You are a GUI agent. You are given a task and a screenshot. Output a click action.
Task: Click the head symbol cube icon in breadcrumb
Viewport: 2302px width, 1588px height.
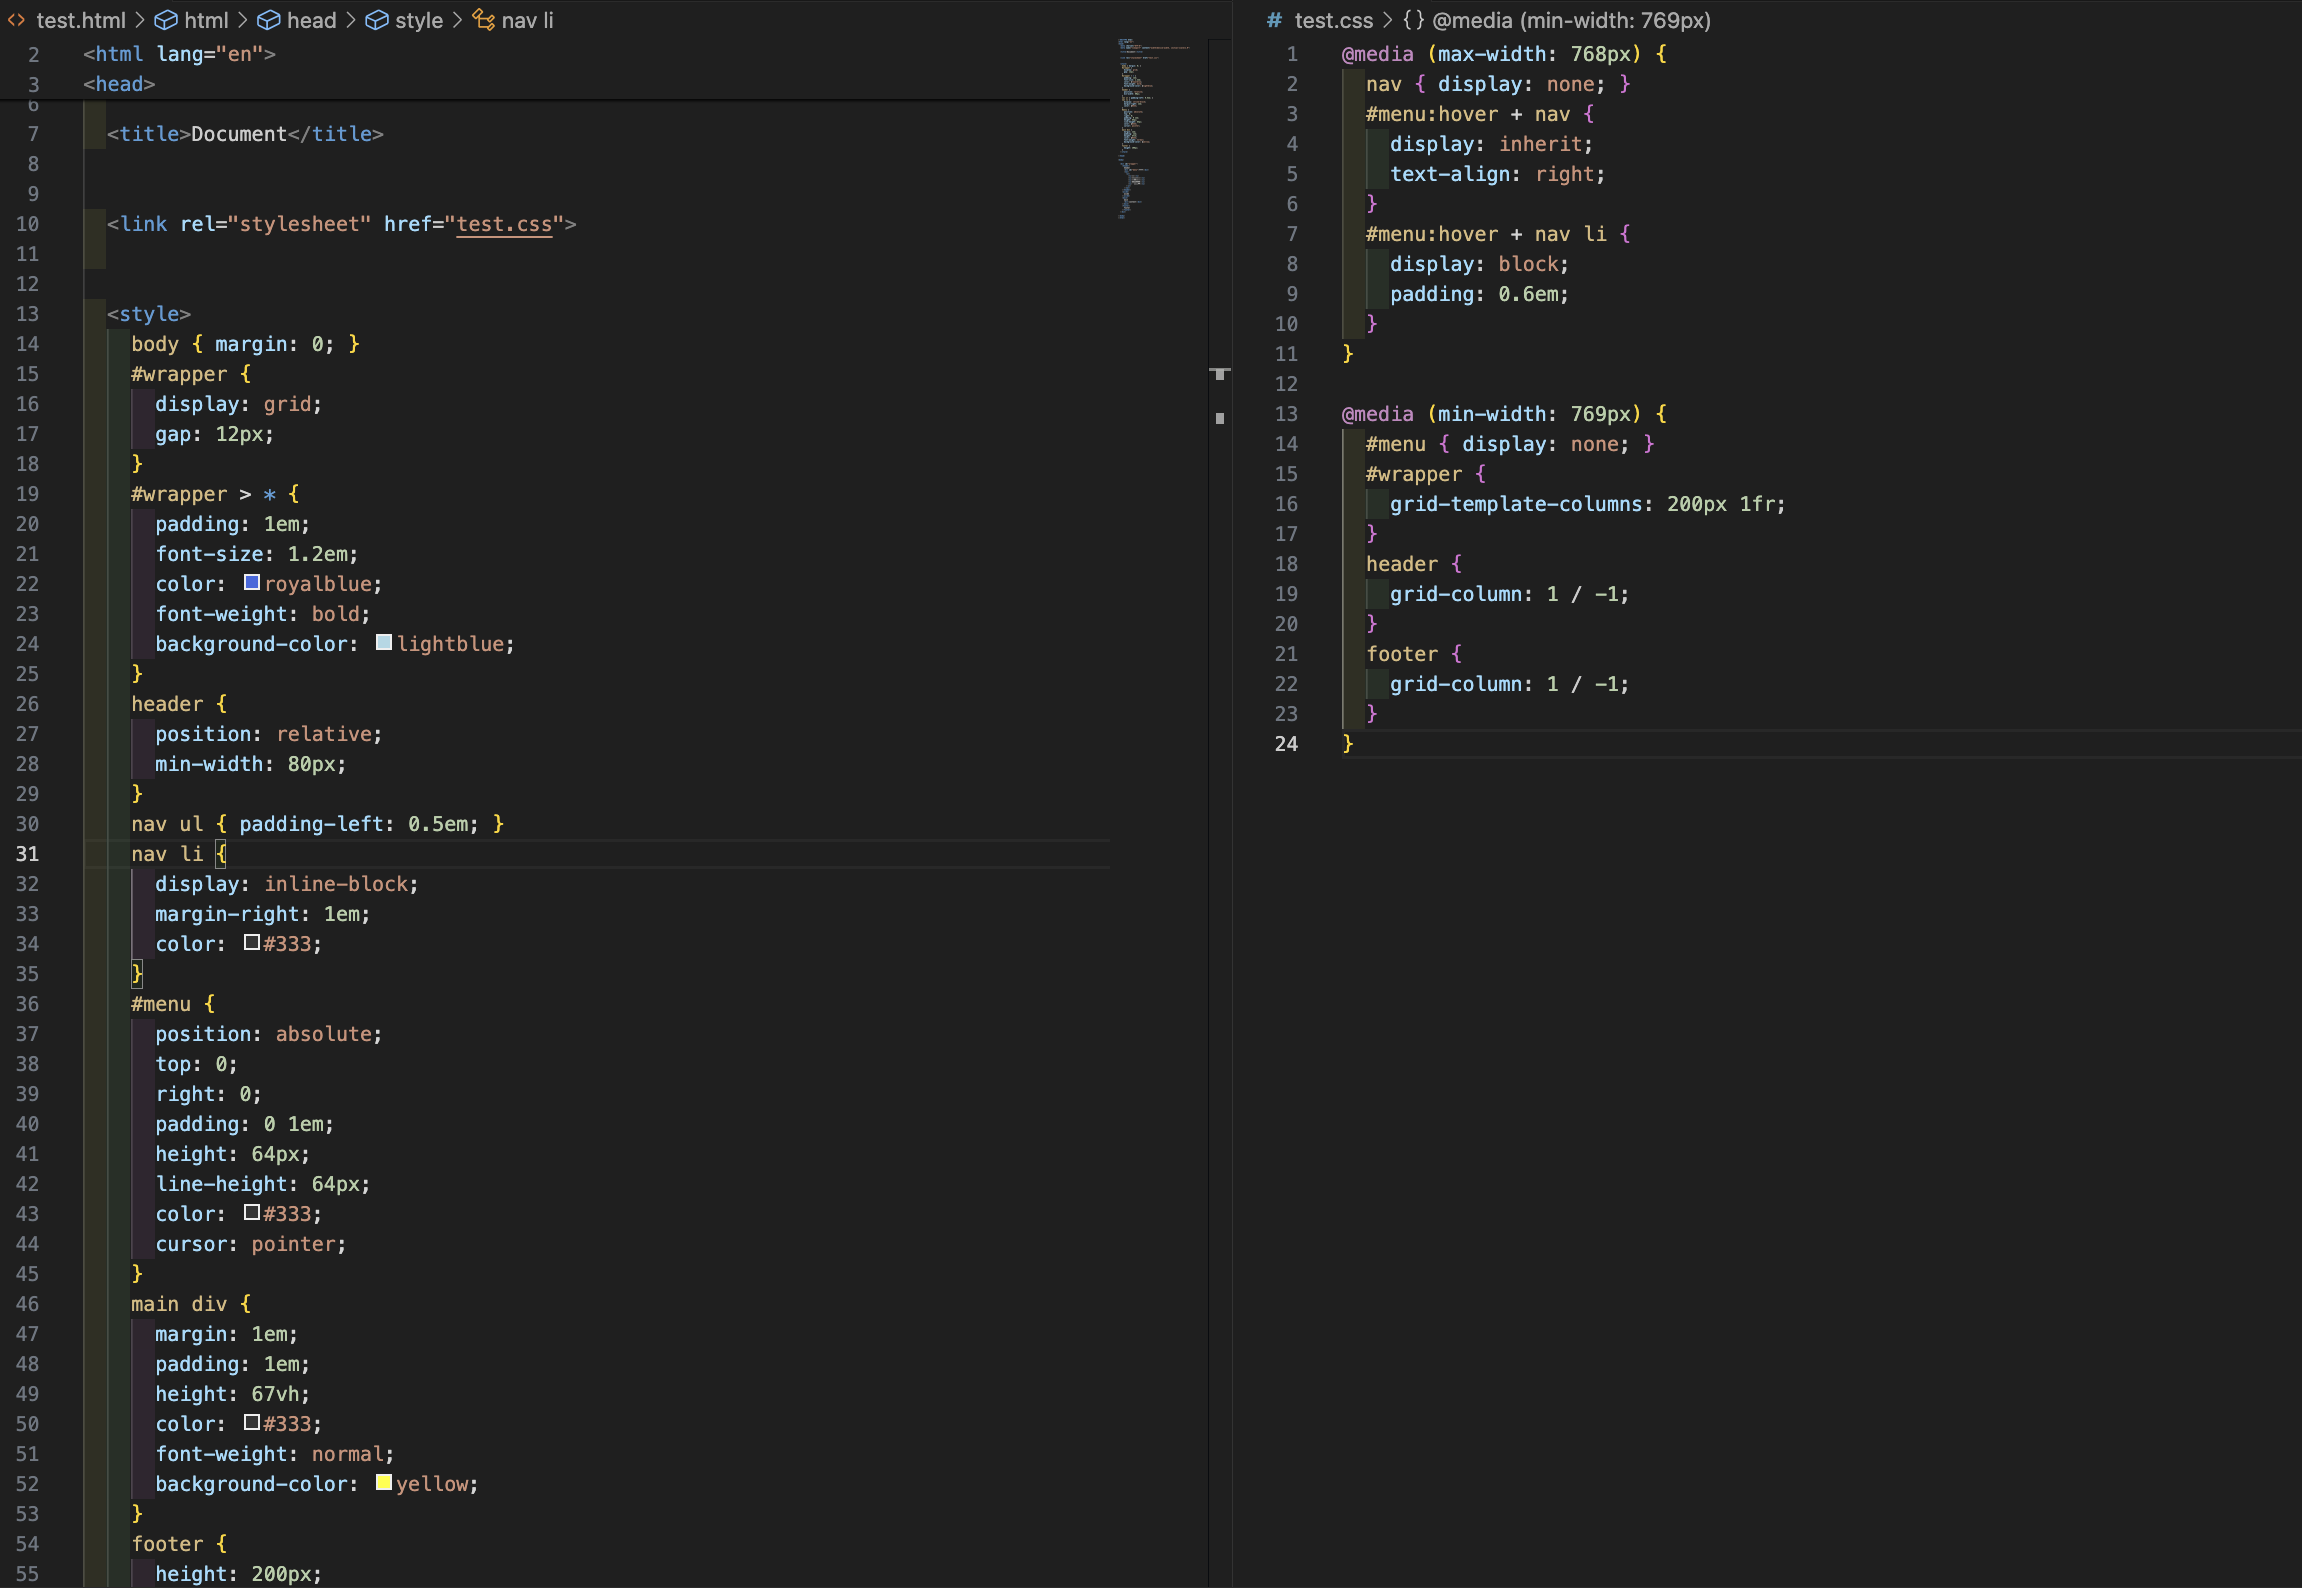pyautogui.click(x=269, y=20)
